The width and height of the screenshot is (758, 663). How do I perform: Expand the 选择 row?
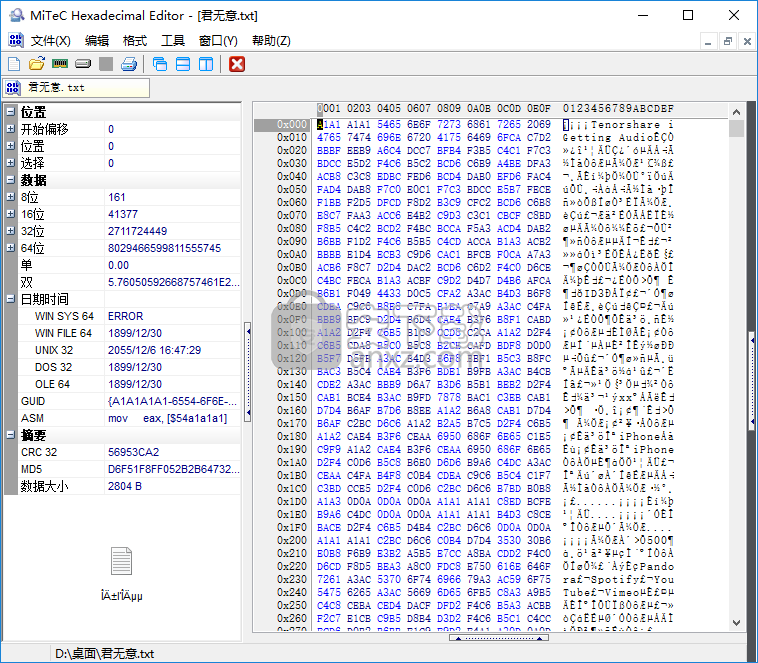11,163
